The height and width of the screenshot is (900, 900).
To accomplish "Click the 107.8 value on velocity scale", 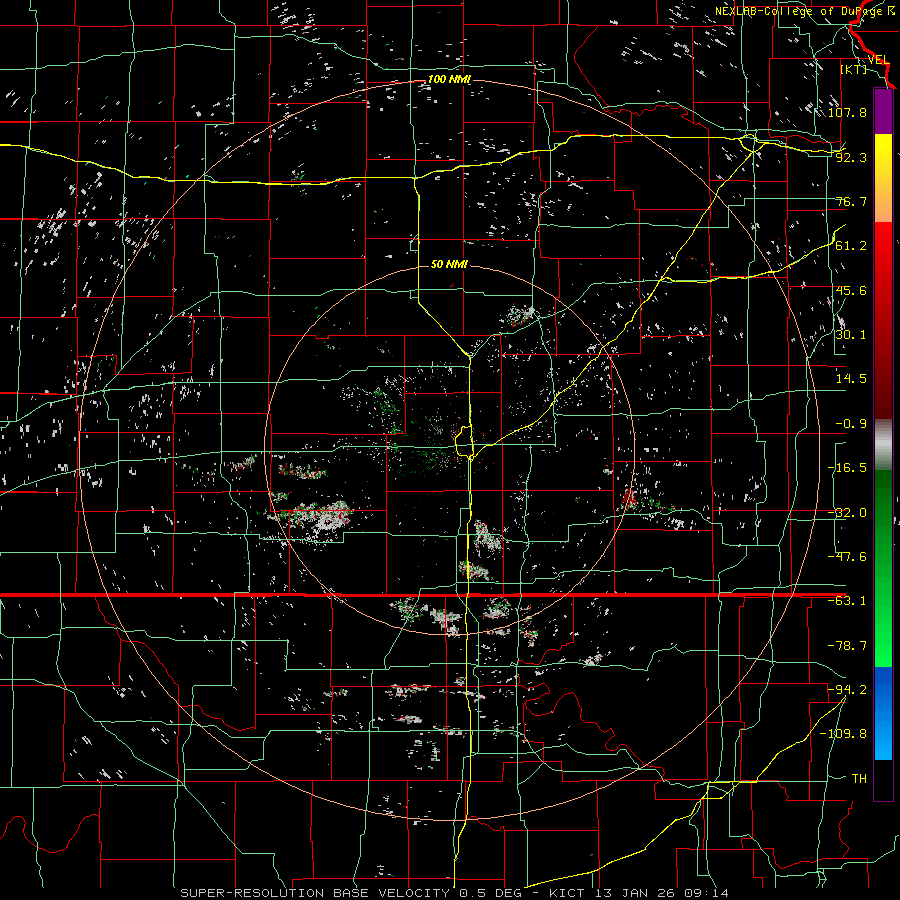I will 847,112.
